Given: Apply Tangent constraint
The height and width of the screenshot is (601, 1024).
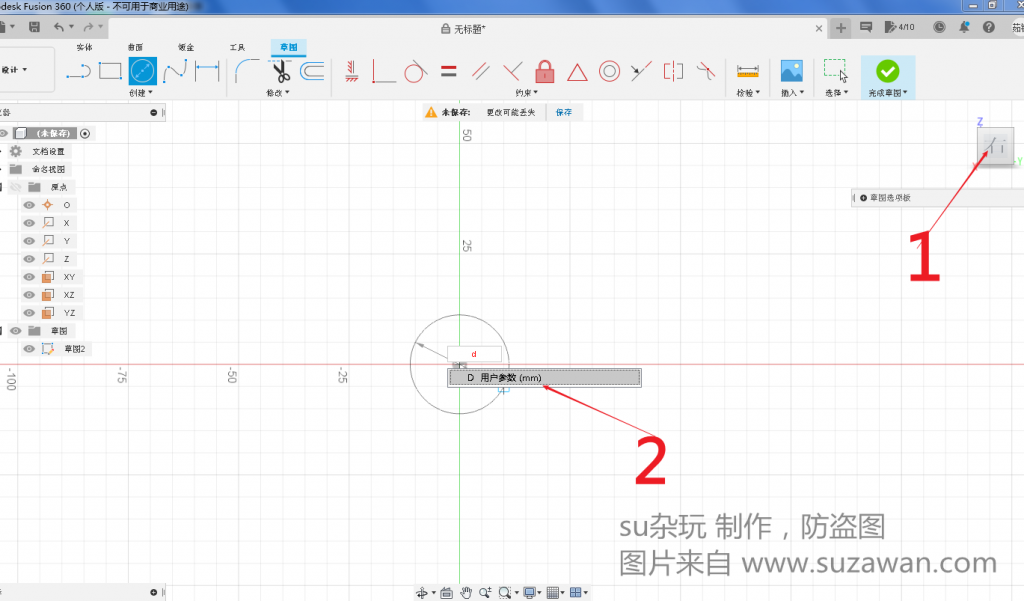Looking at the screenshot, I should [x=415, y=71].
